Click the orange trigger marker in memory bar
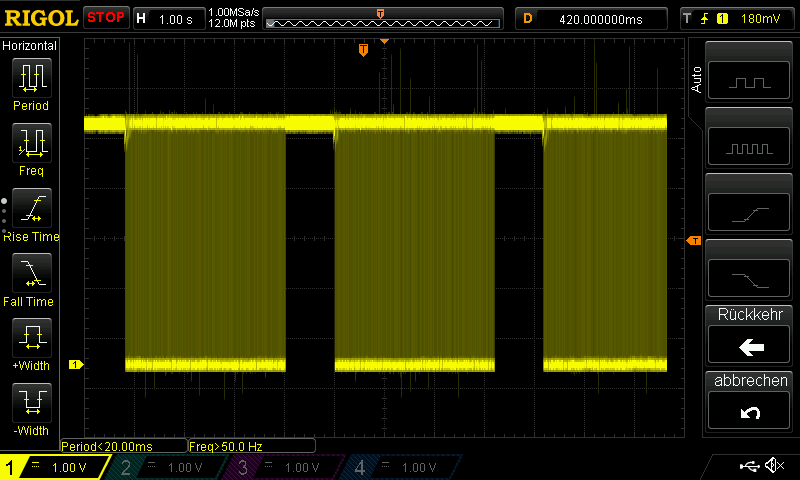The height and width of the screenshot is (480, 800). tap(380, 14)
